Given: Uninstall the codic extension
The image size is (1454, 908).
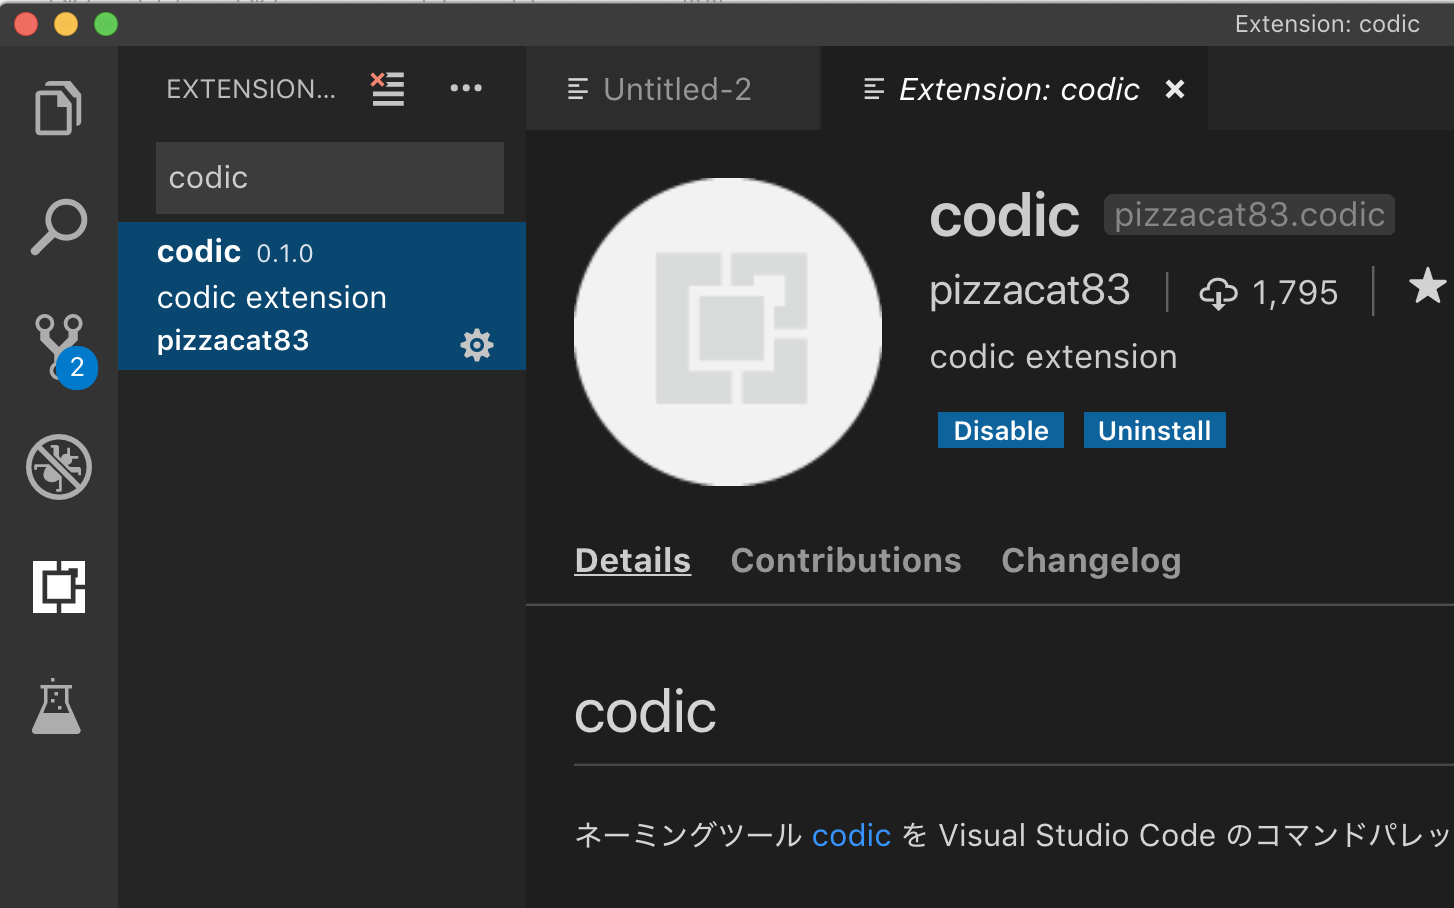Looking at the screenshot, I should [x=1155, y=430].
